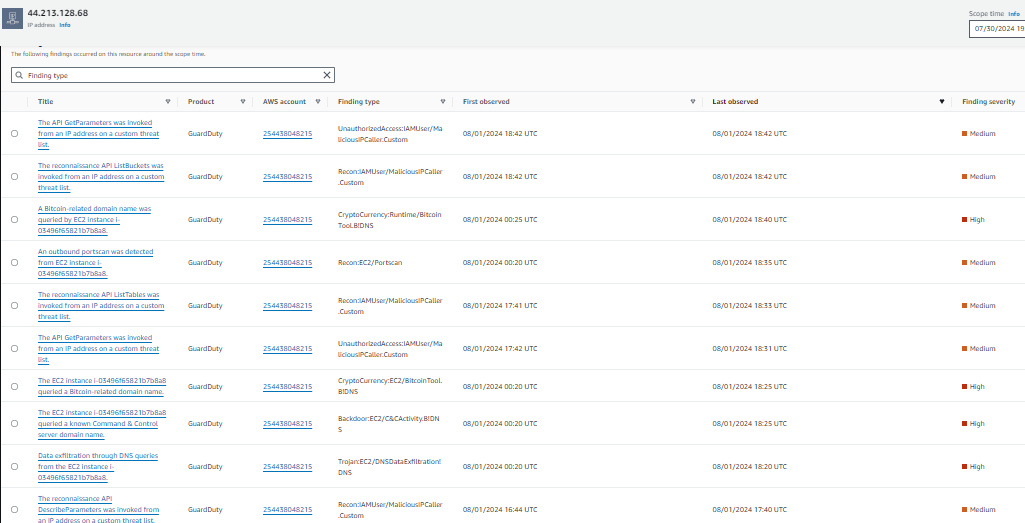The image size is (1025, 523).
Task: Select the GetParameters finding first observed 17:42
Action: coord(14,349)
